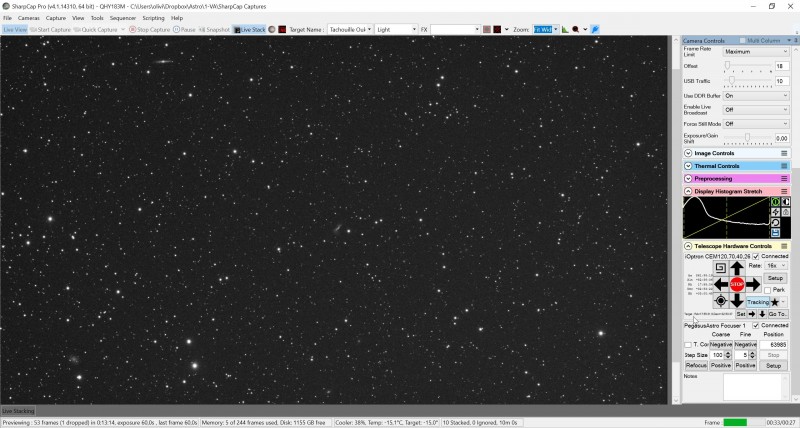This screenshot has height=428, width=800.
Task: Click the red STOP mount button
Action: tap(737, 284)
